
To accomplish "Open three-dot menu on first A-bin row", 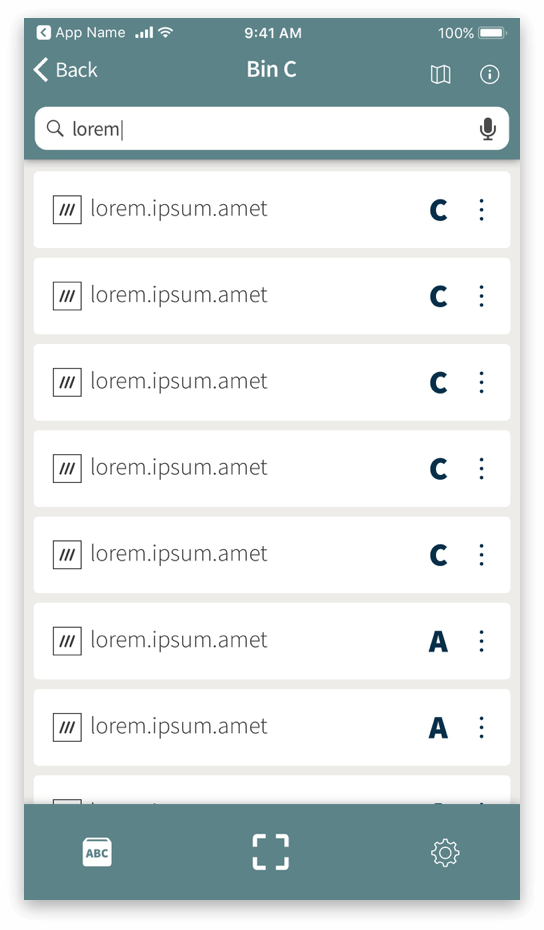I will [x=481, y=641].
